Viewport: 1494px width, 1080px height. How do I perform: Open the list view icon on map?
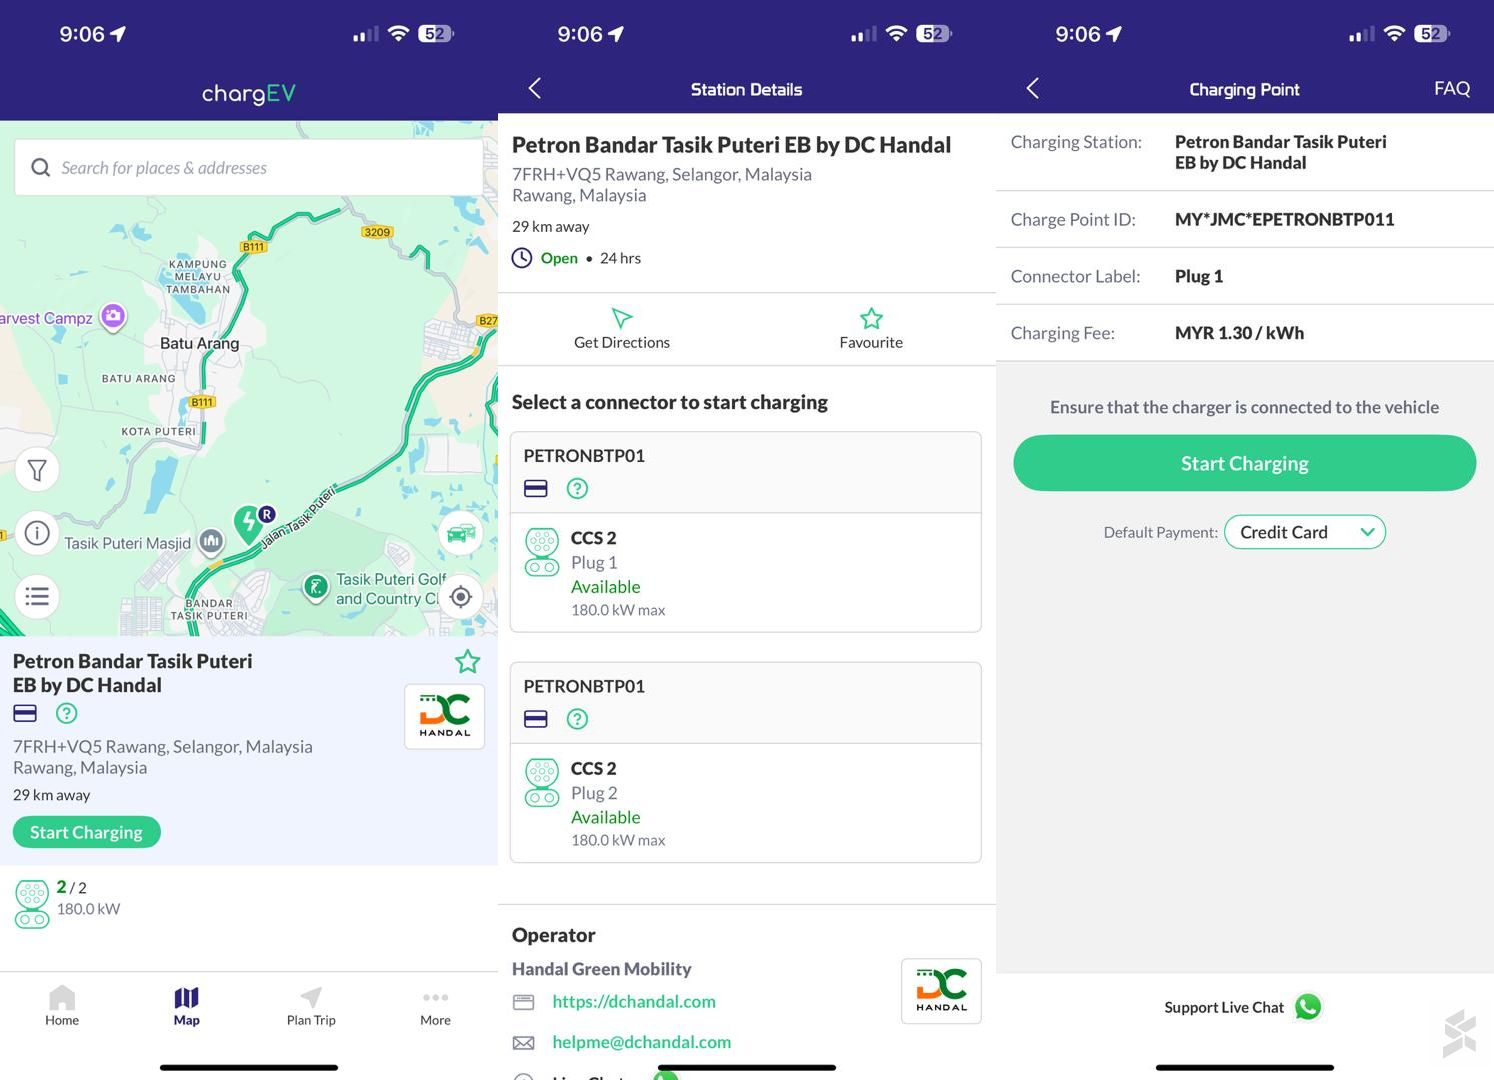point(37,597)
